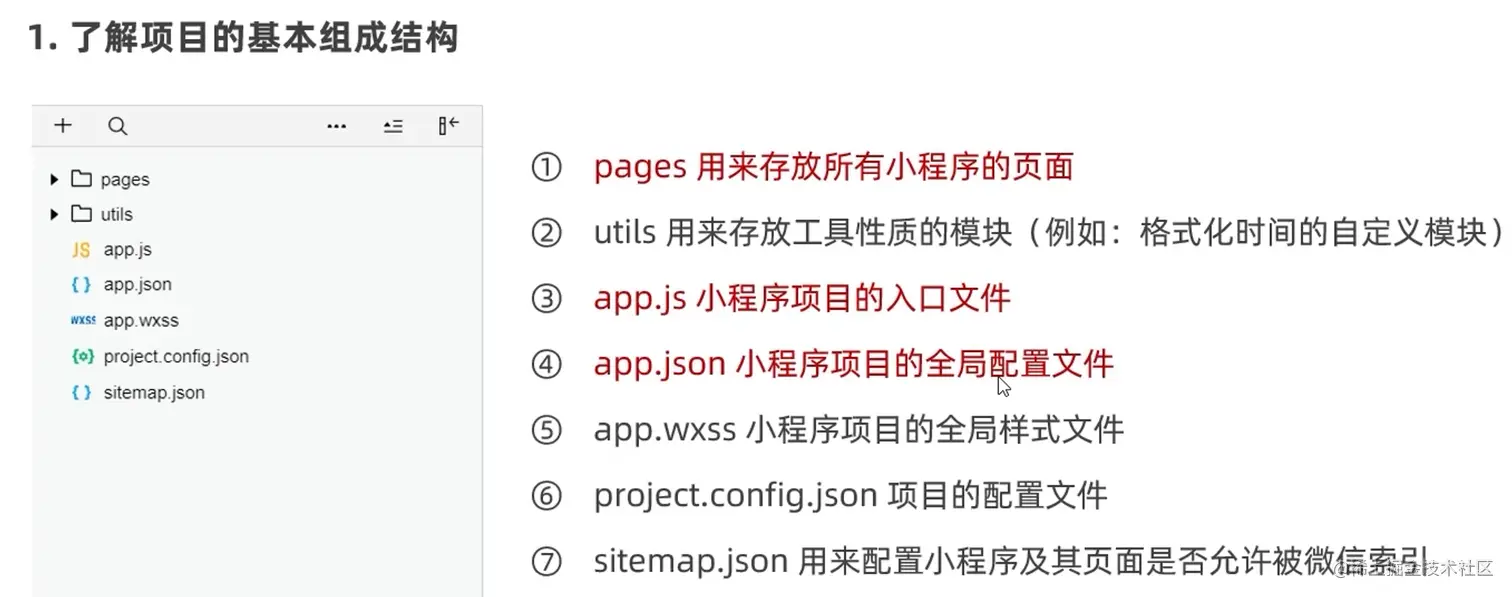Open the app.json file name in the tree
The height and width of the screenshot is (597, 1512).
click(137, 285)
